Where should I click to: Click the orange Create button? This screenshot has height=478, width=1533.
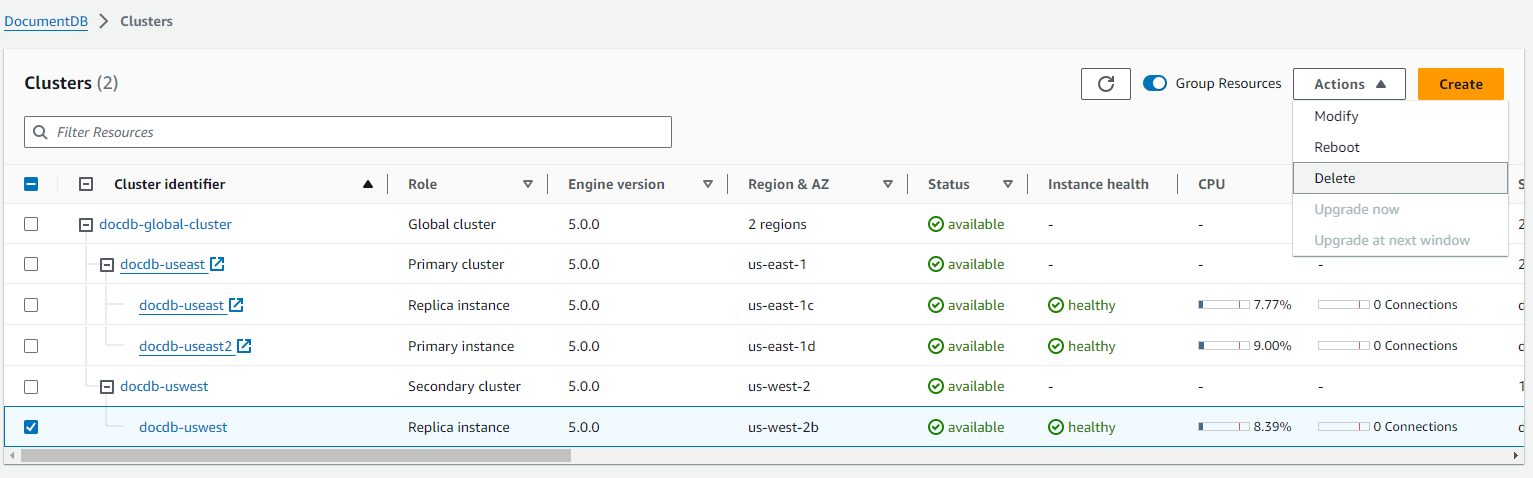pyautogui.click(x=1460, y=84)
